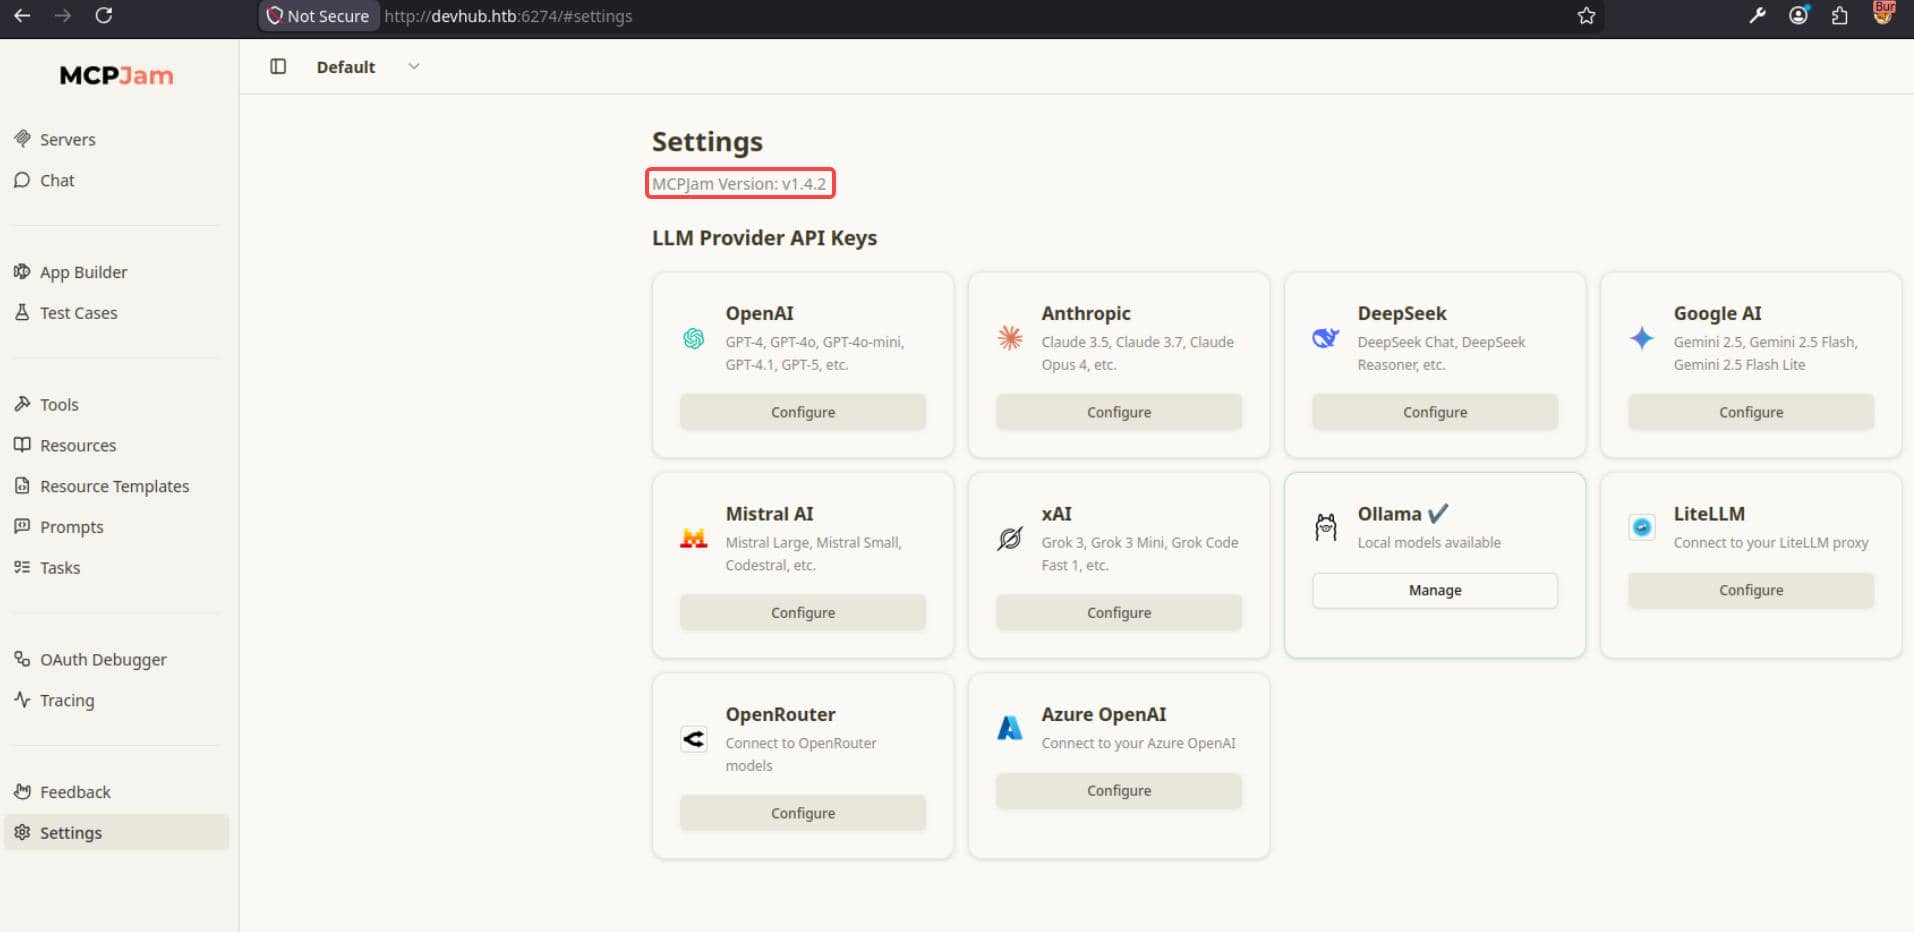Open the Tools section in sidebar

(116, 404)
